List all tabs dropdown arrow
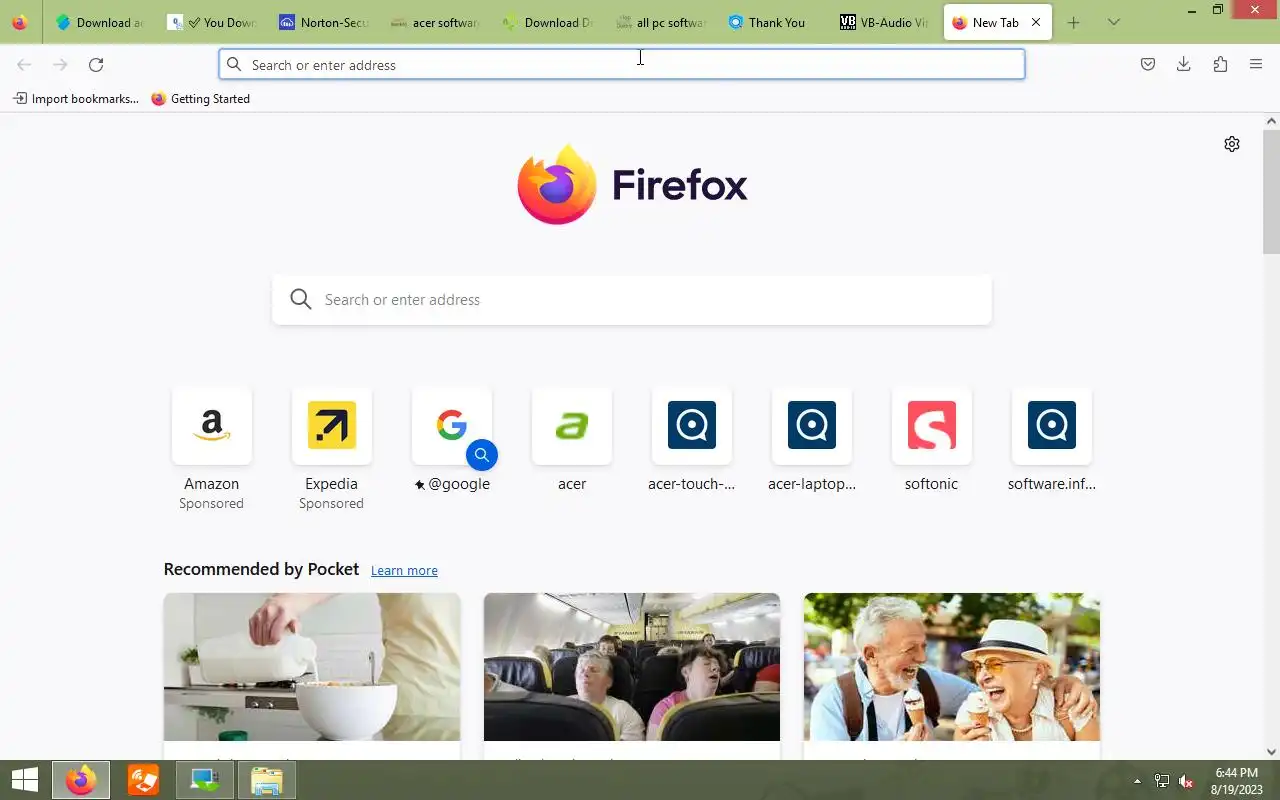Image resolution: width=1280 pixels, height=800 pixels. [1114, 22]
